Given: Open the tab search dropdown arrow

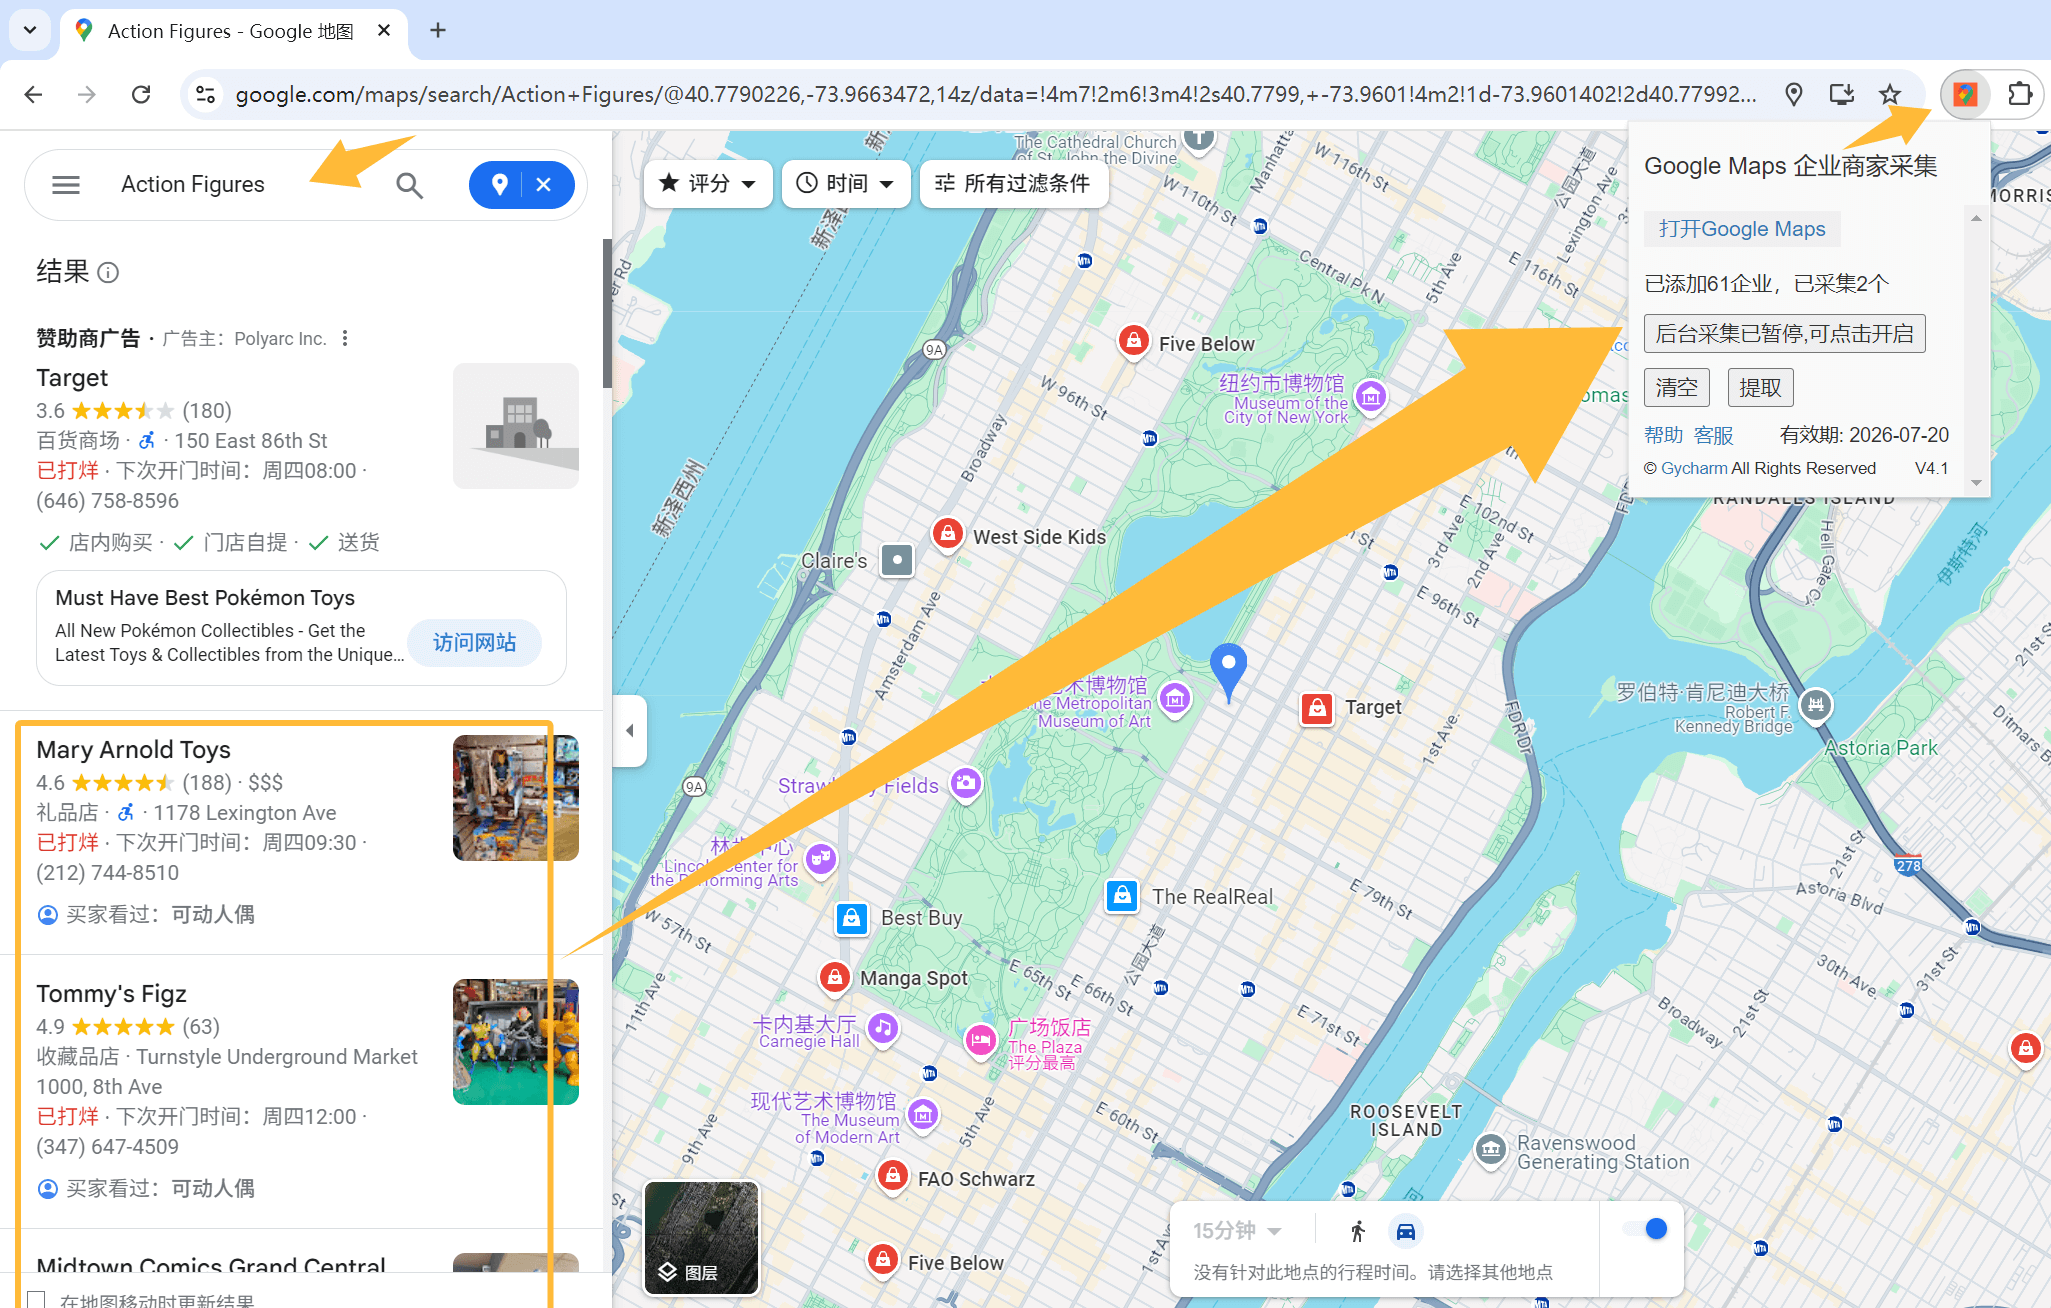Looking at the screenshot, I should [x=30, y=30].
